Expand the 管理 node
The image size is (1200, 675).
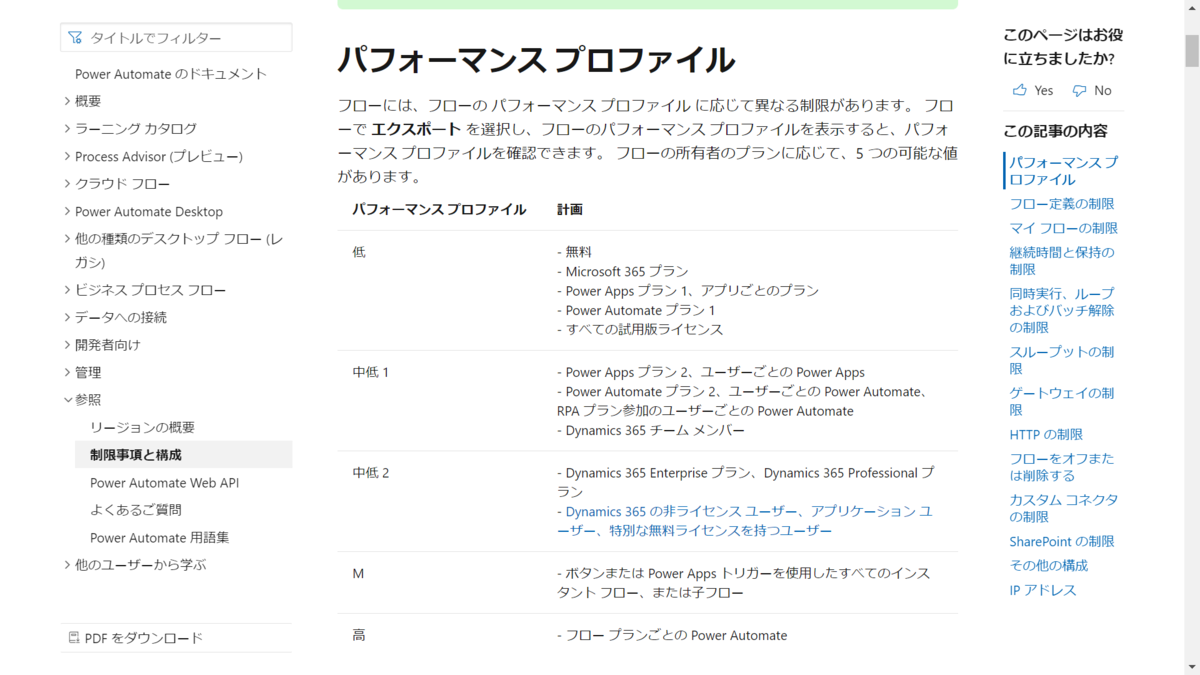(x=67, y=372)
